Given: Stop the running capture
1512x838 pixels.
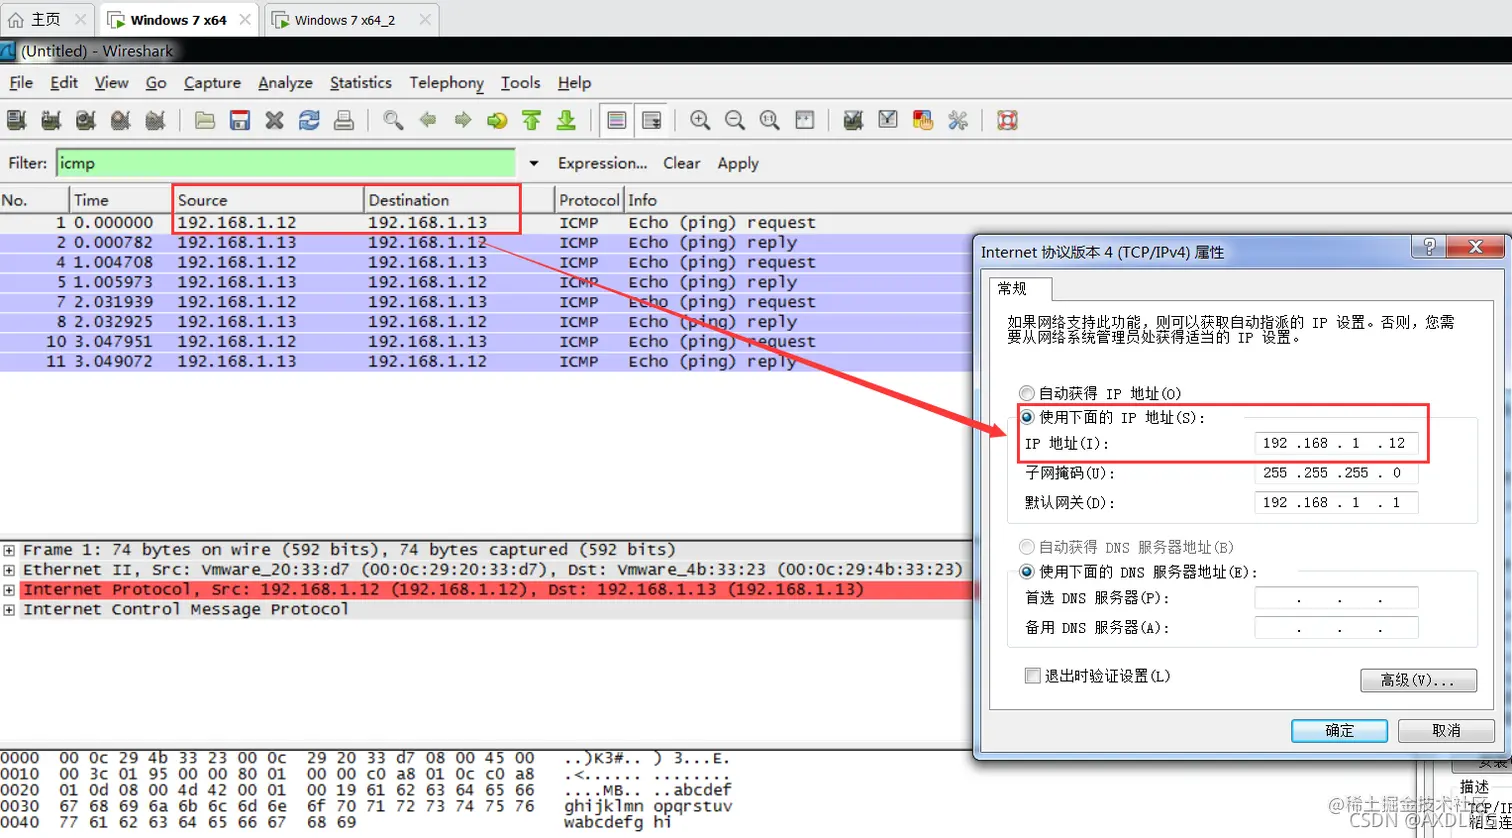Looking at the screenshot, I should point(121,121).
